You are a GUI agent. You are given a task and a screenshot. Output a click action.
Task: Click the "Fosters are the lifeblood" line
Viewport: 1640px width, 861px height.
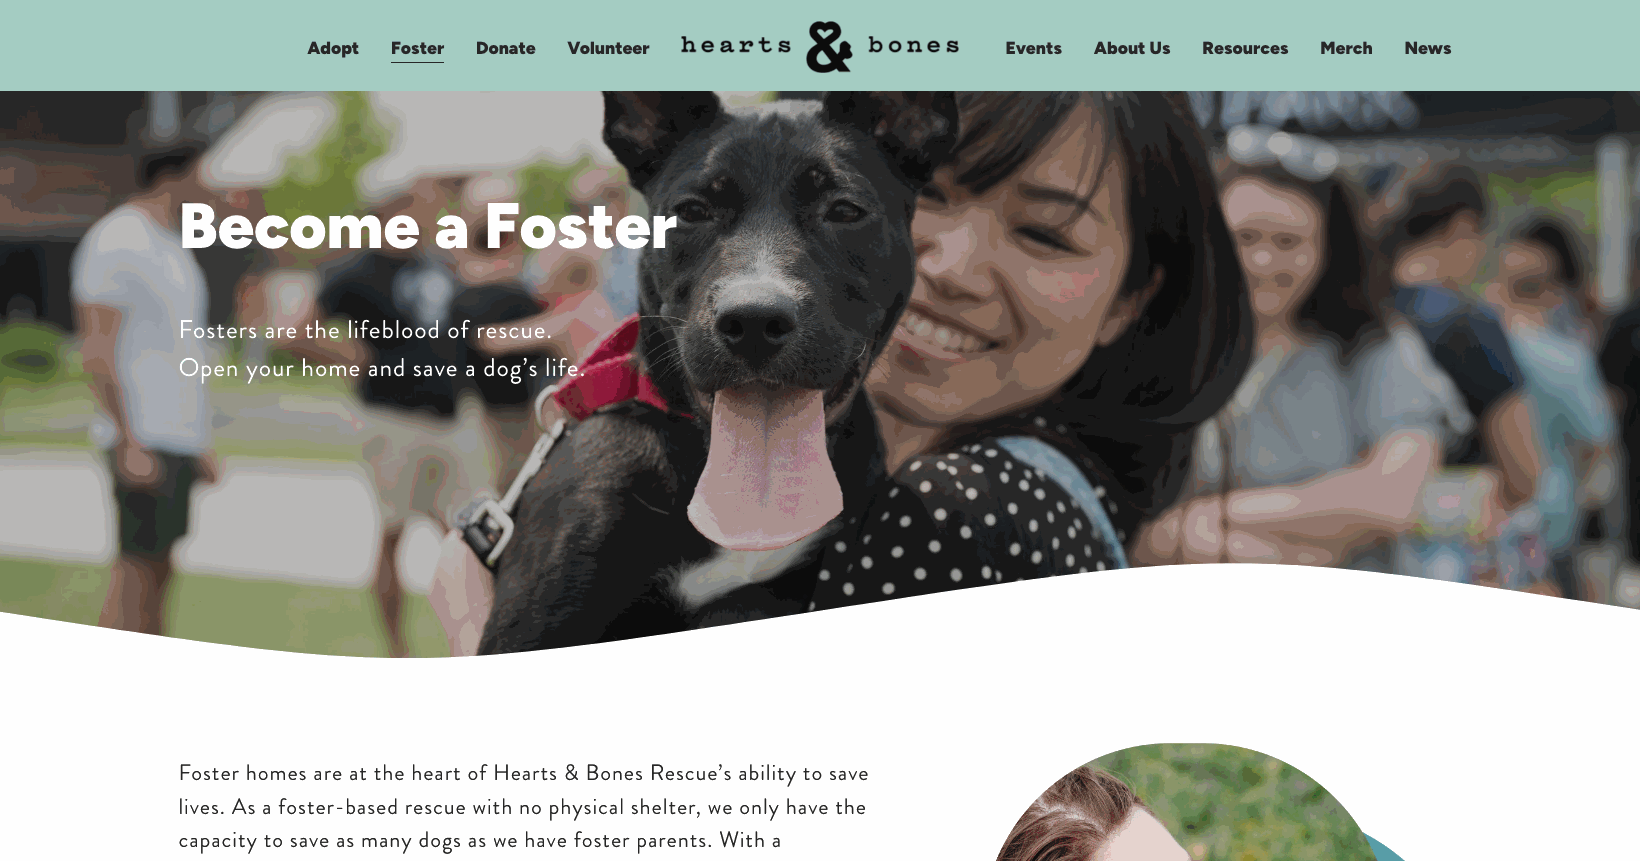pos(365,330)
